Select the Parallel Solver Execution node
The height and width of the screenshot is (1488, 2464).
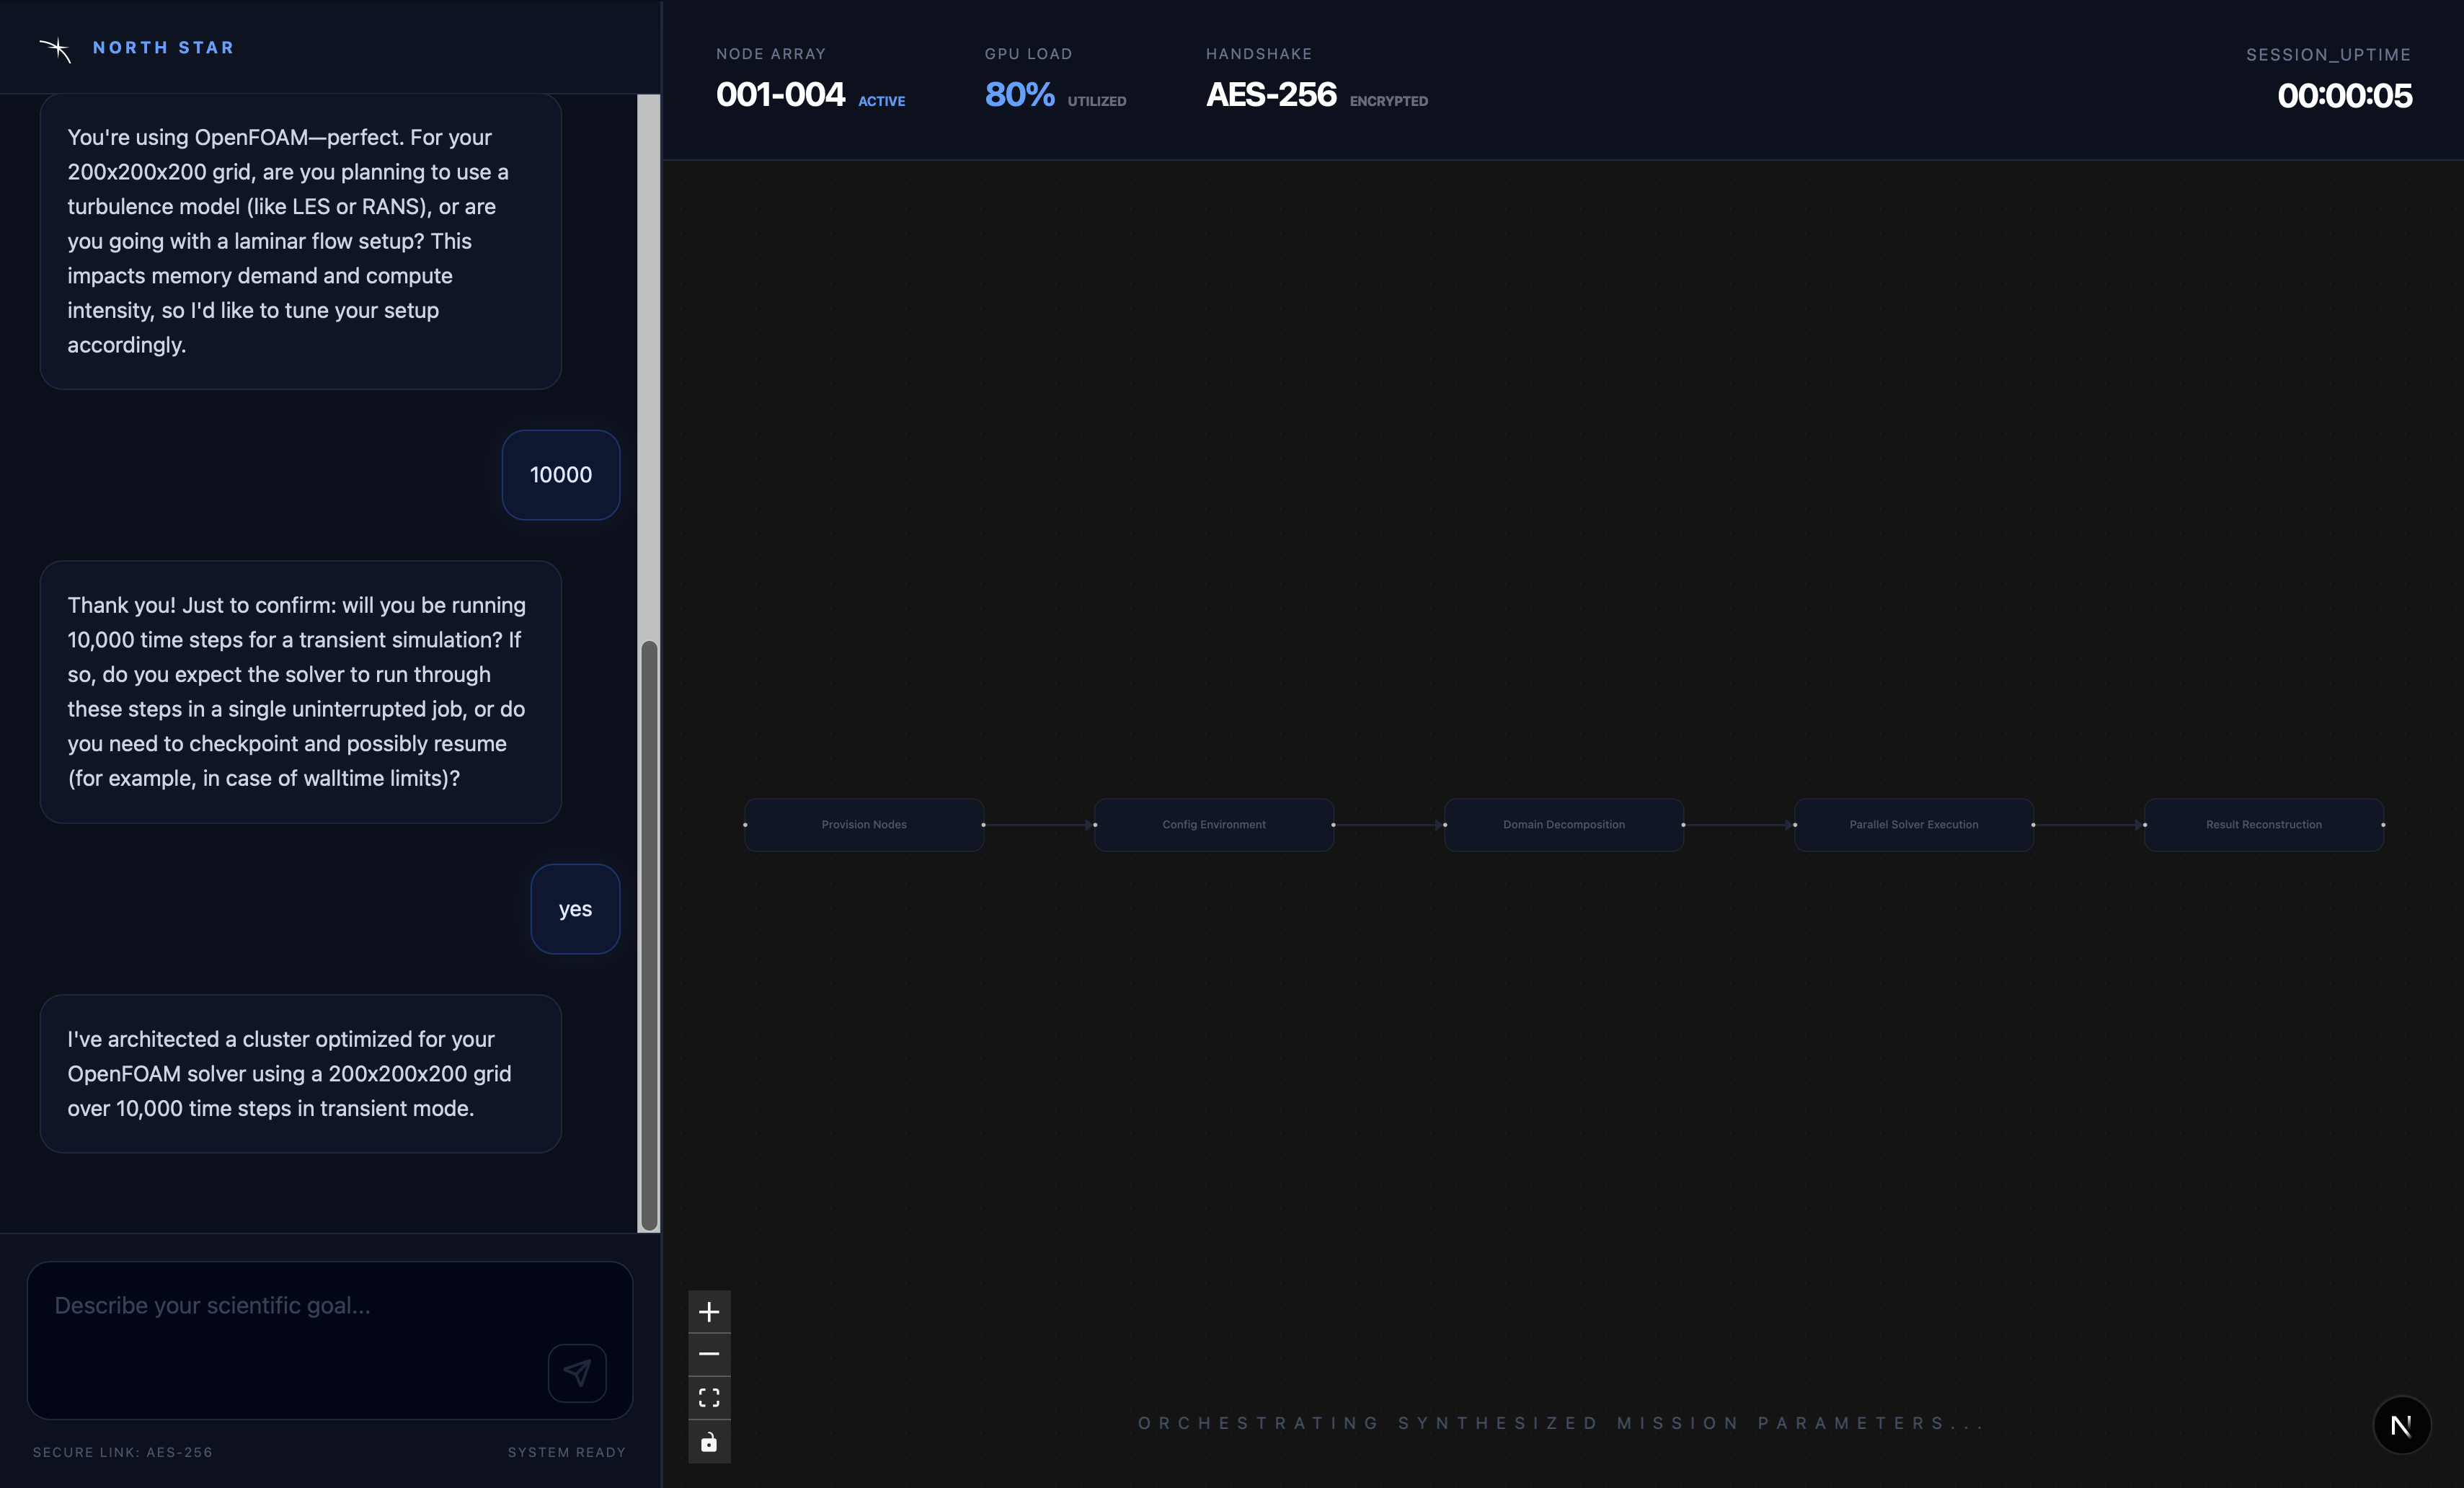(1913, 824)
